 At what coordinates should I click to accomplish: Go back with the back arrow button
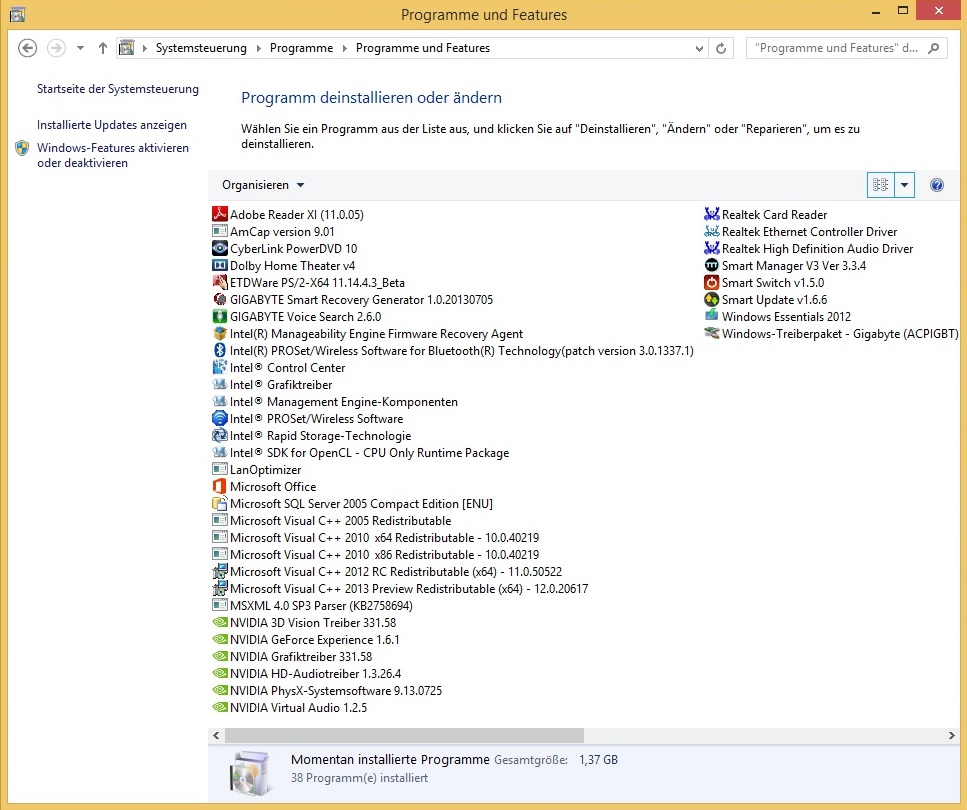(27, 48)
